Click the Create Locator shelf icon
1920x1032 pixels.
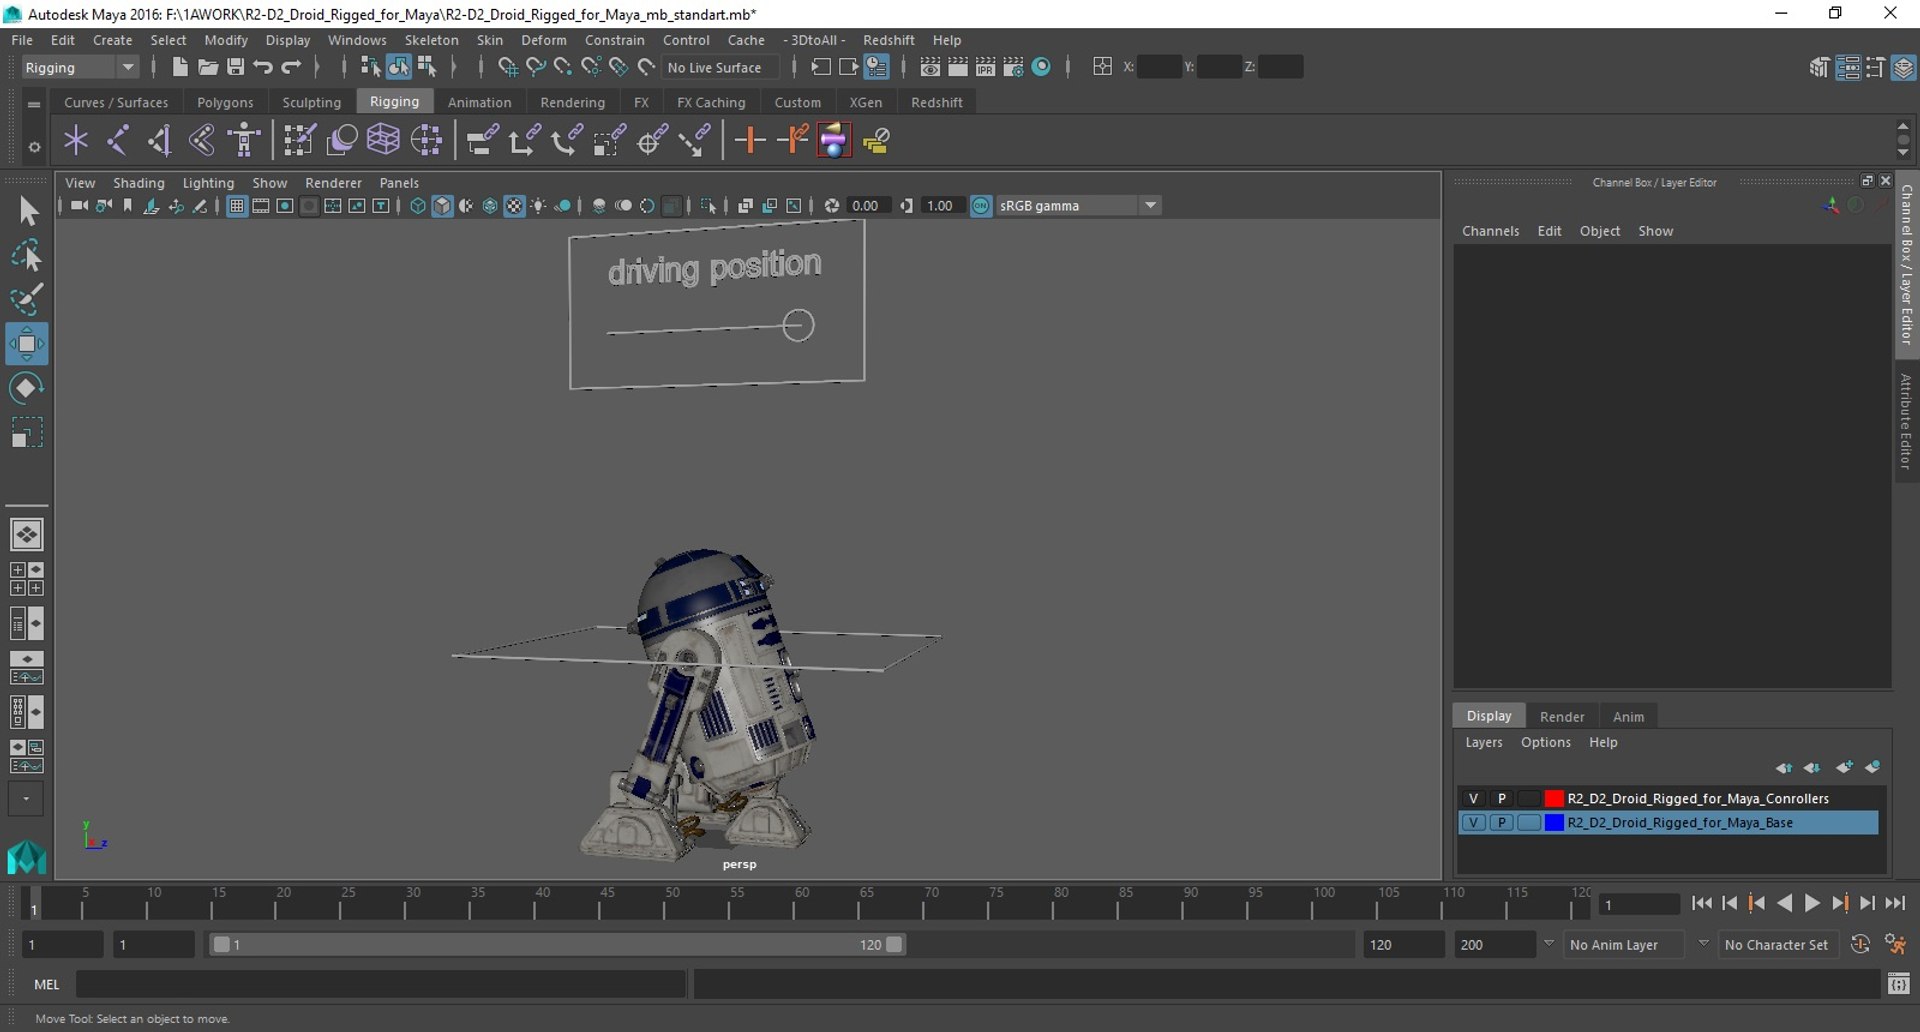pyautogui.click(x=76, y=140)
